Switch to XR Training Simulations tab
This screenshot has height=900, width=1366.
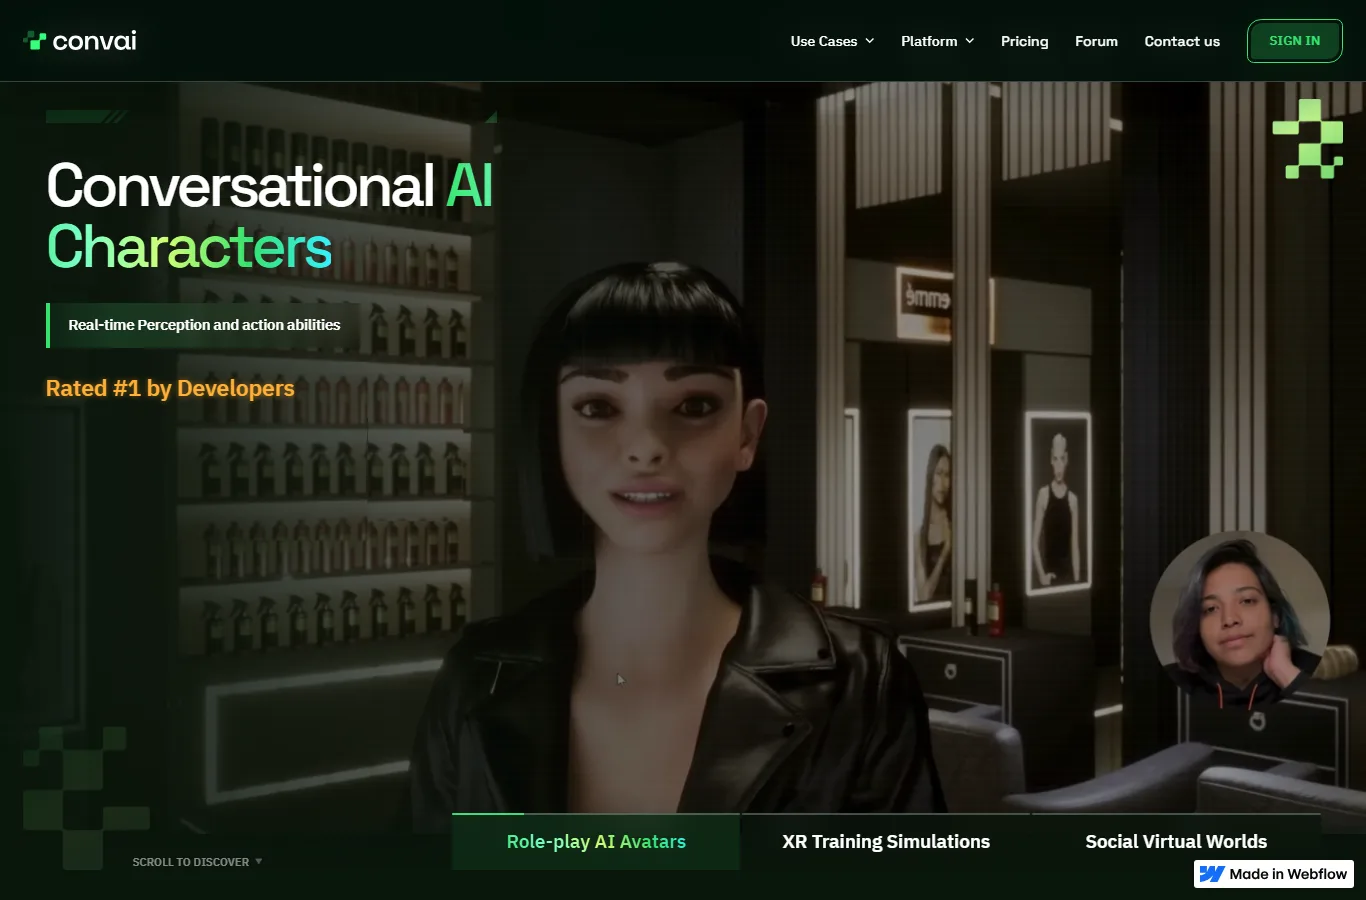(x=886, y=841)
